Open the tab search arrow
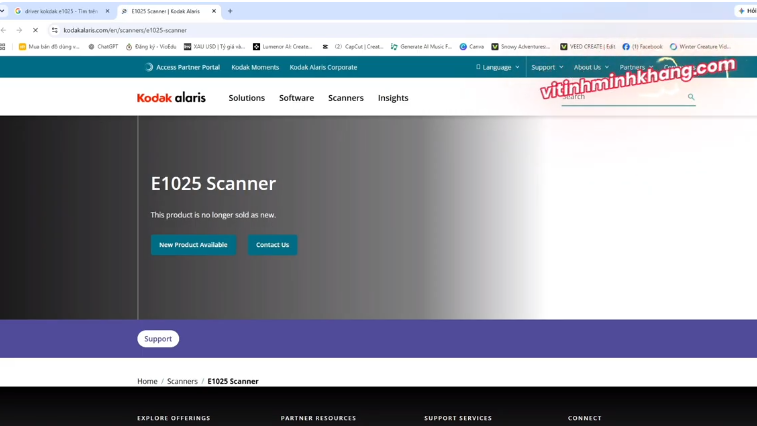This screenshot has width=757, height=426. coord(2,11)
